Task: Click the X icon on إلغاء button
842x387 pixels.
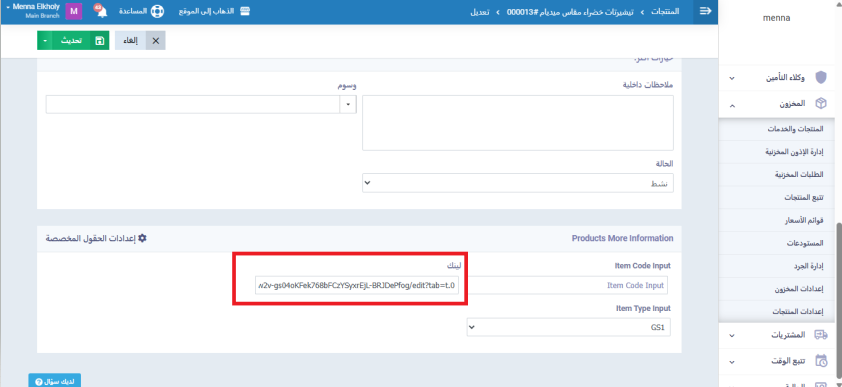Action: (x=156, y=41)
